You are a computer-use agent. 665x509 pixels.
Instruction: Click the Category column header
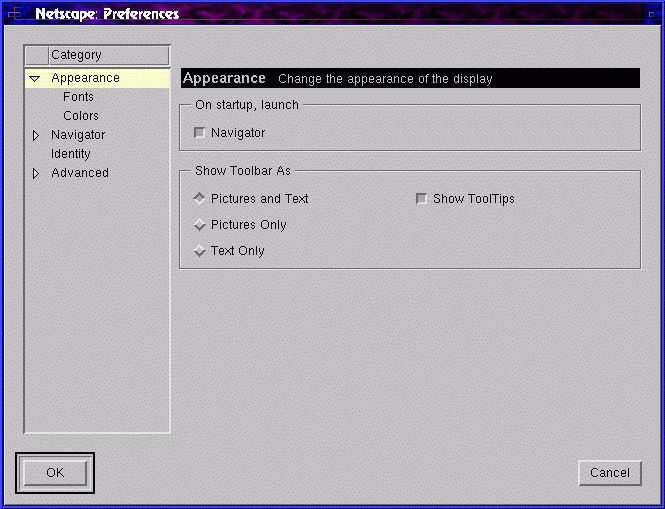click(109, 55)
